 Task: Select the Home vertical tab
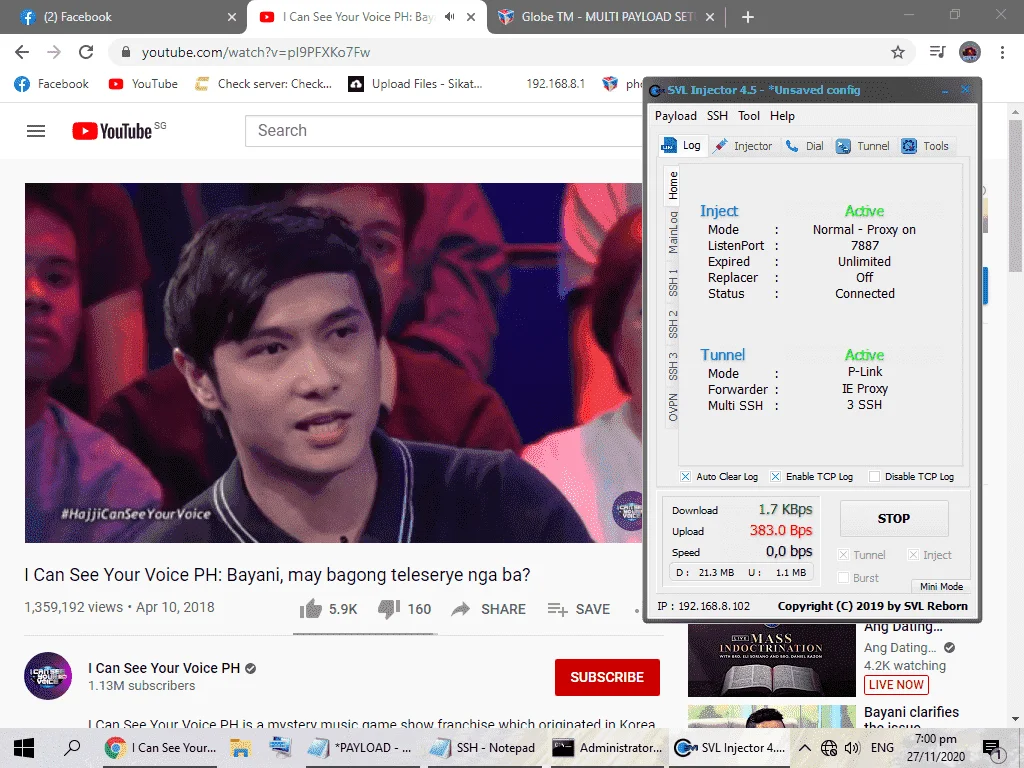point(673,185)
